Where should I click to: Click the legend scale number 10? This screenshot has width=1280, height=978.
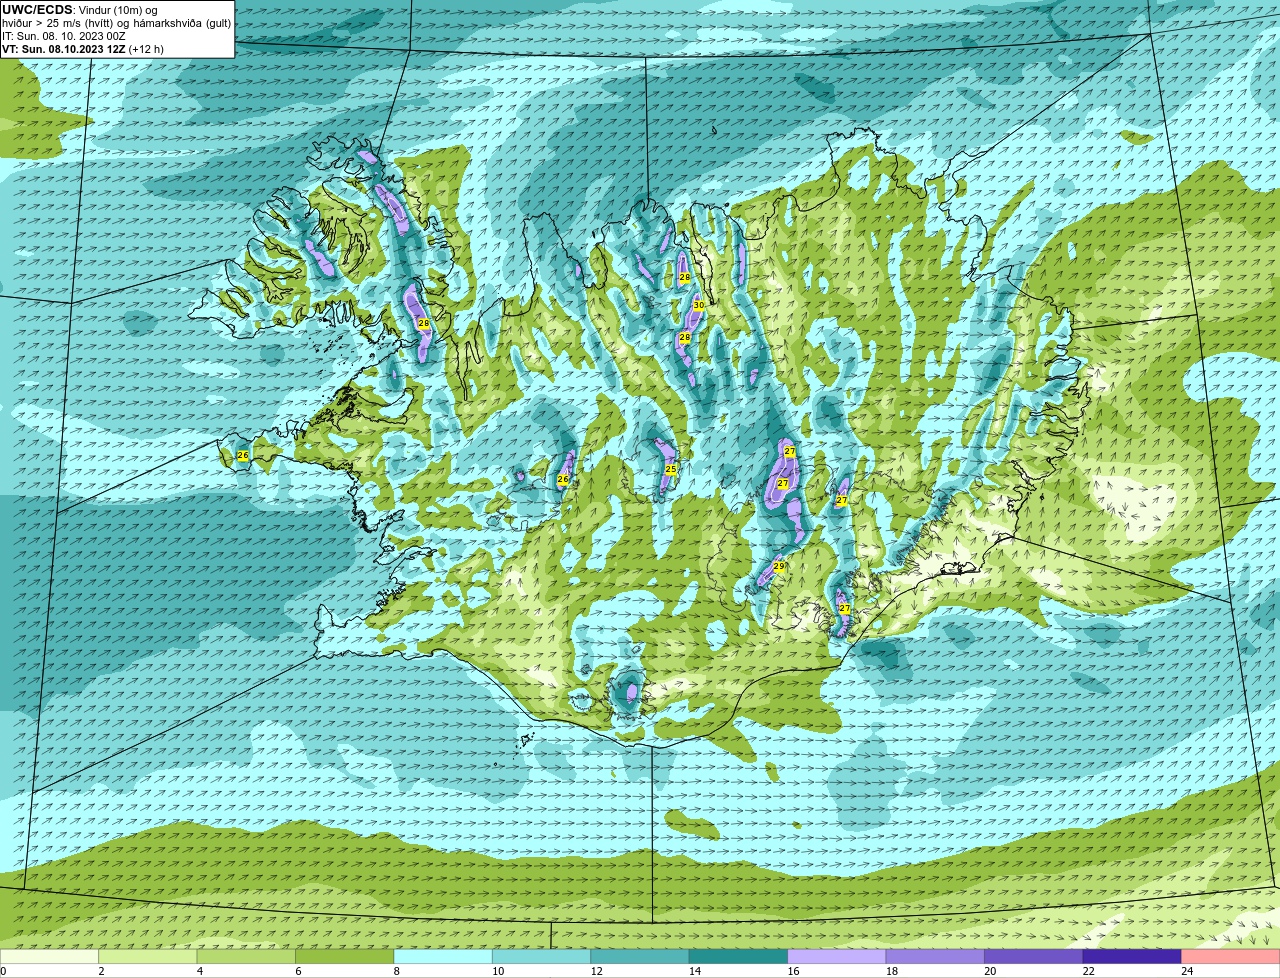click(x=498, y=971)
